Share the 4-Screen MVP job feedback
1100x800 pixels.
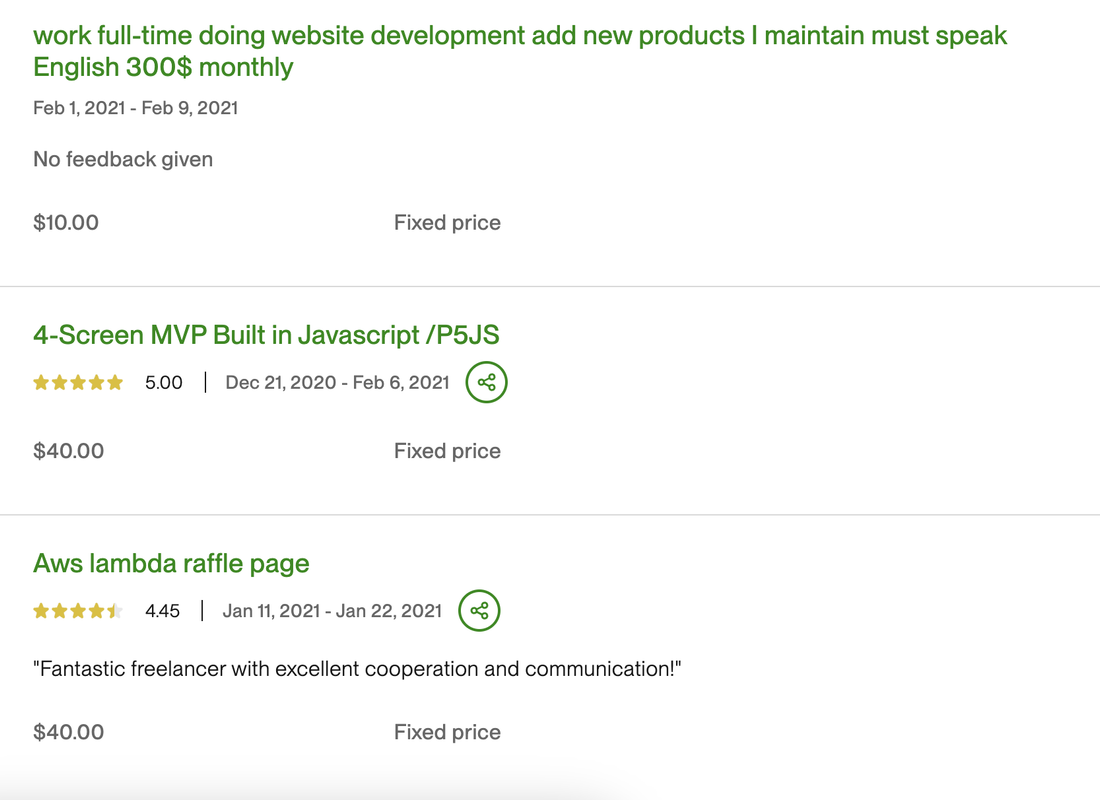click(x=487, y=382)
